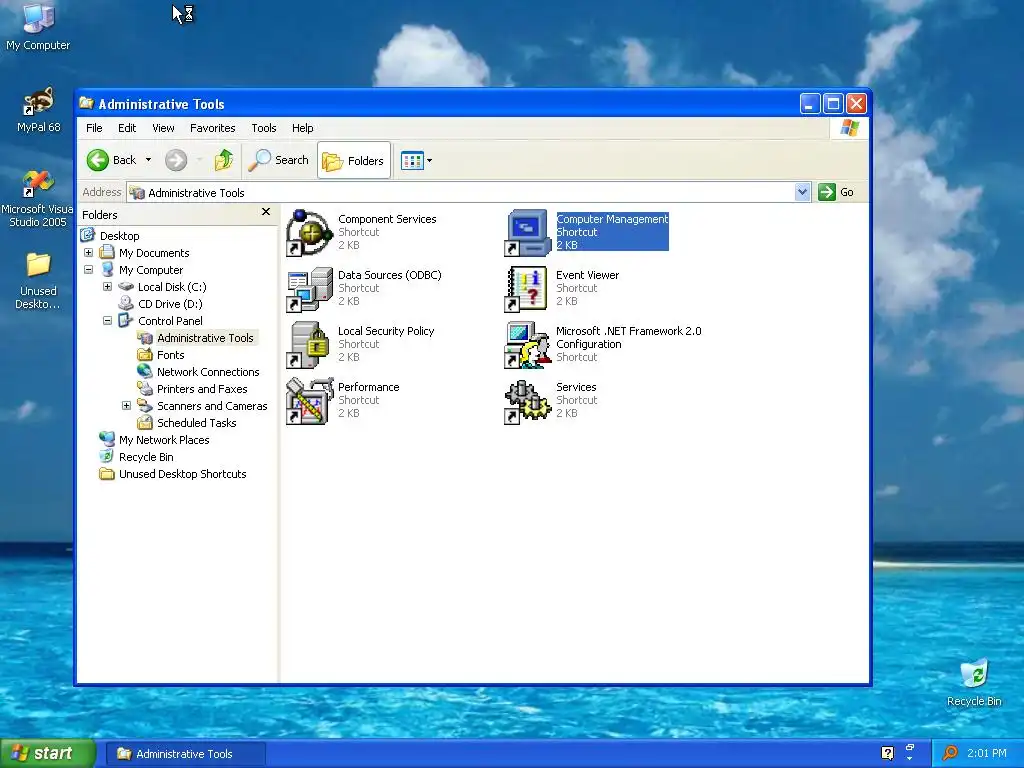Open the Back history dropdown arrow

148,160
